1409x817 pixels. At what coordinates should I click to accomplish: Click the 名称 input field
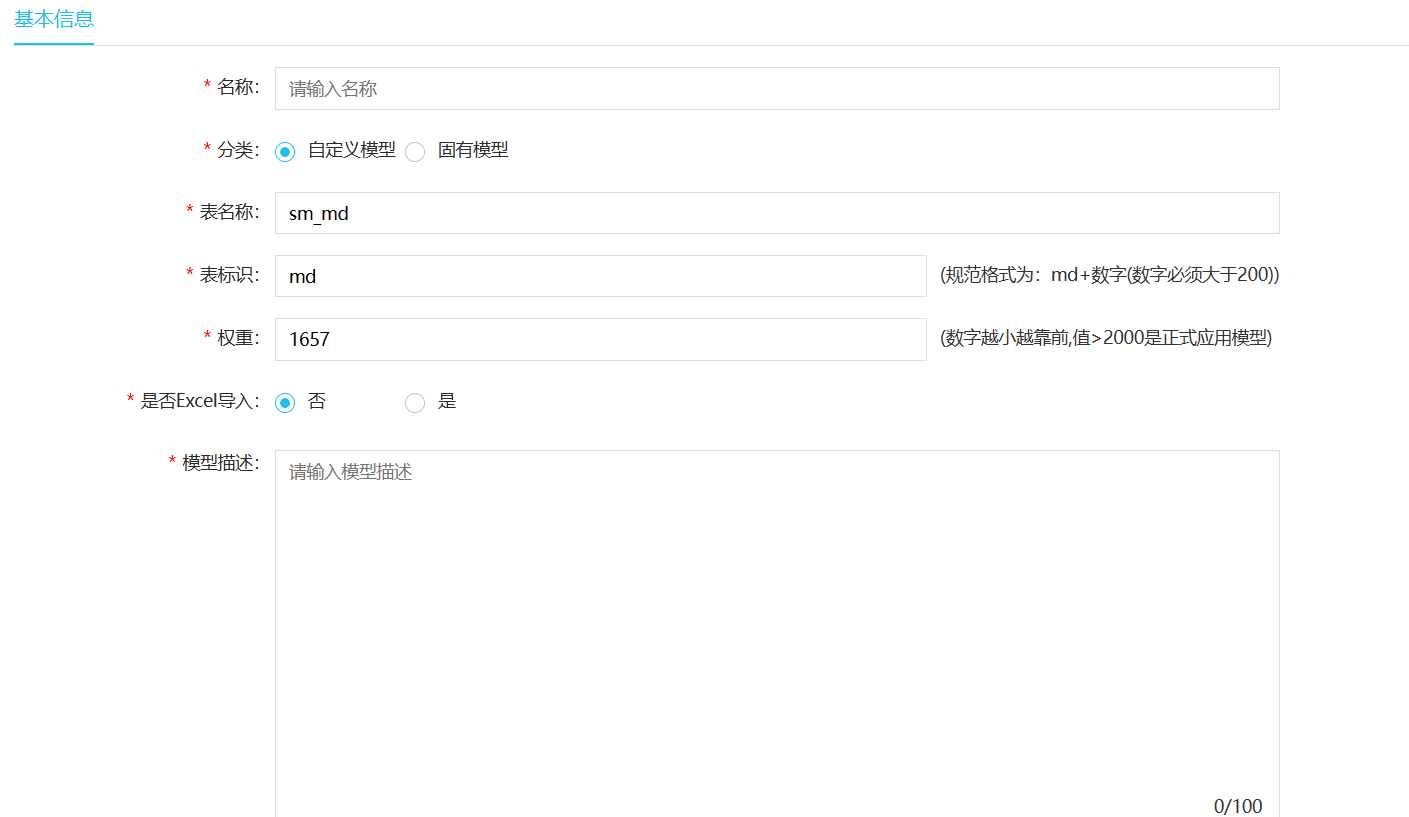pos(776,89)
